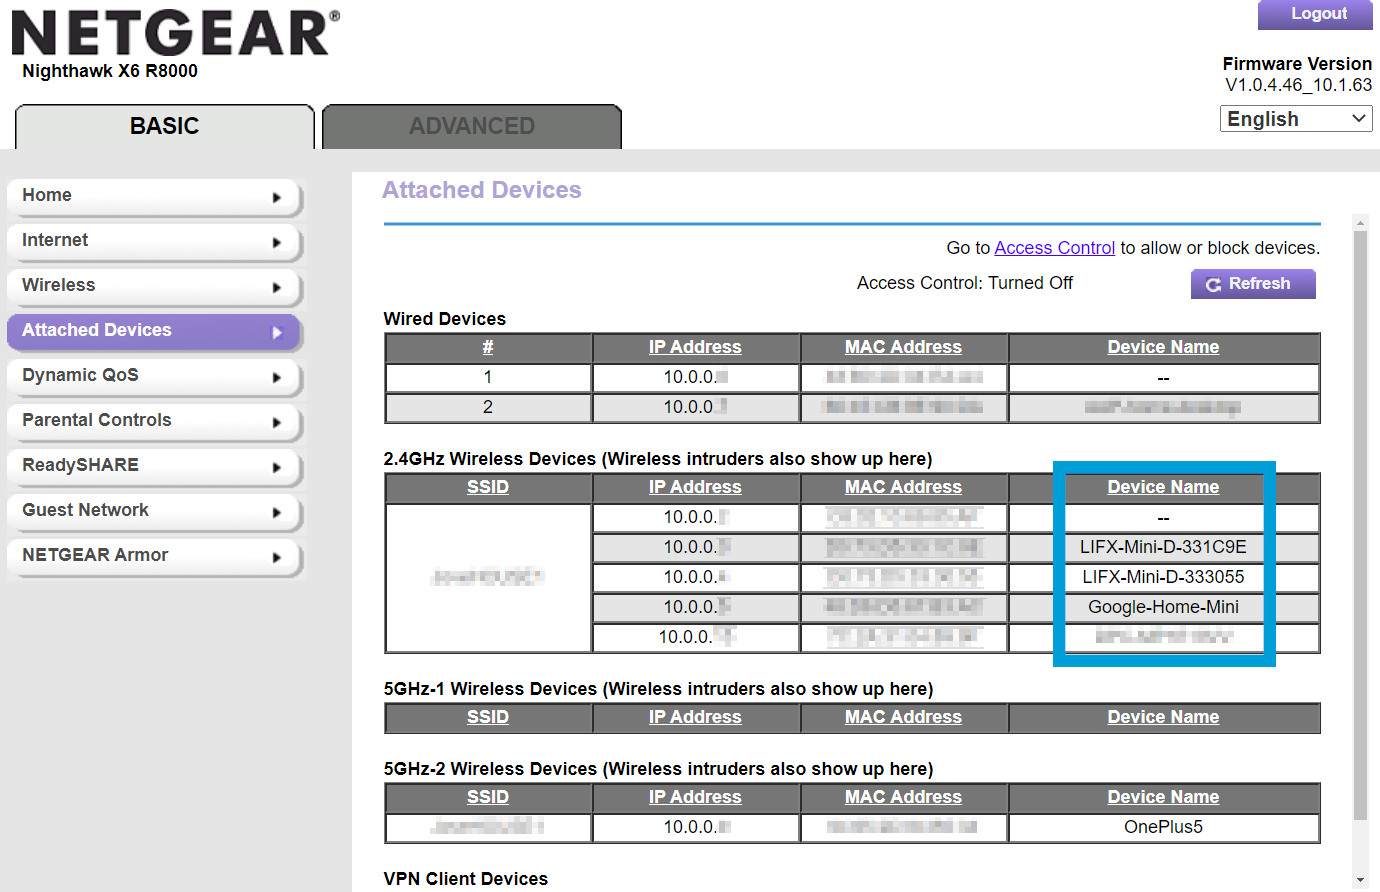This screenshot has height=892, width=1380.
Task: Switch to the ADVANCED tab
Action: 472,127
